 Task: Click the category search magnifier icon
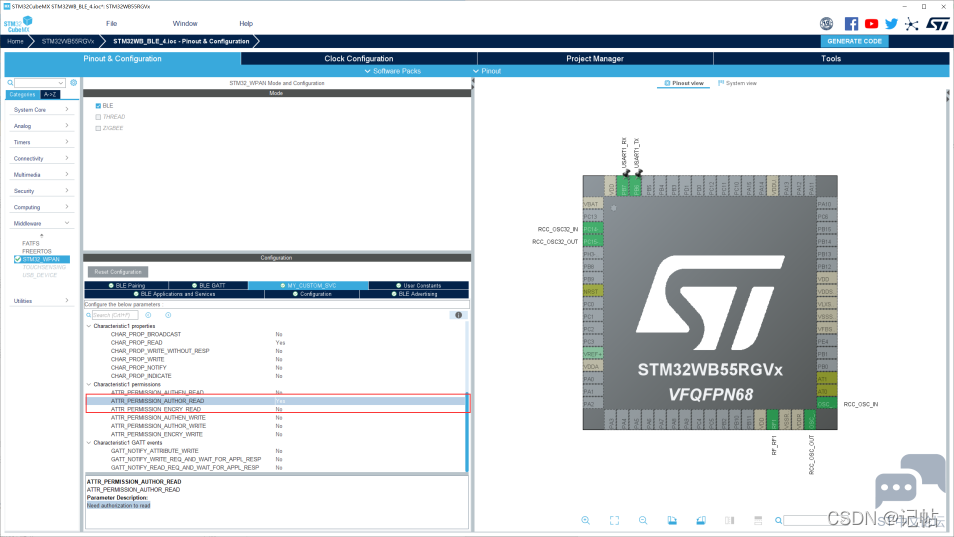[x=10, y=83]
